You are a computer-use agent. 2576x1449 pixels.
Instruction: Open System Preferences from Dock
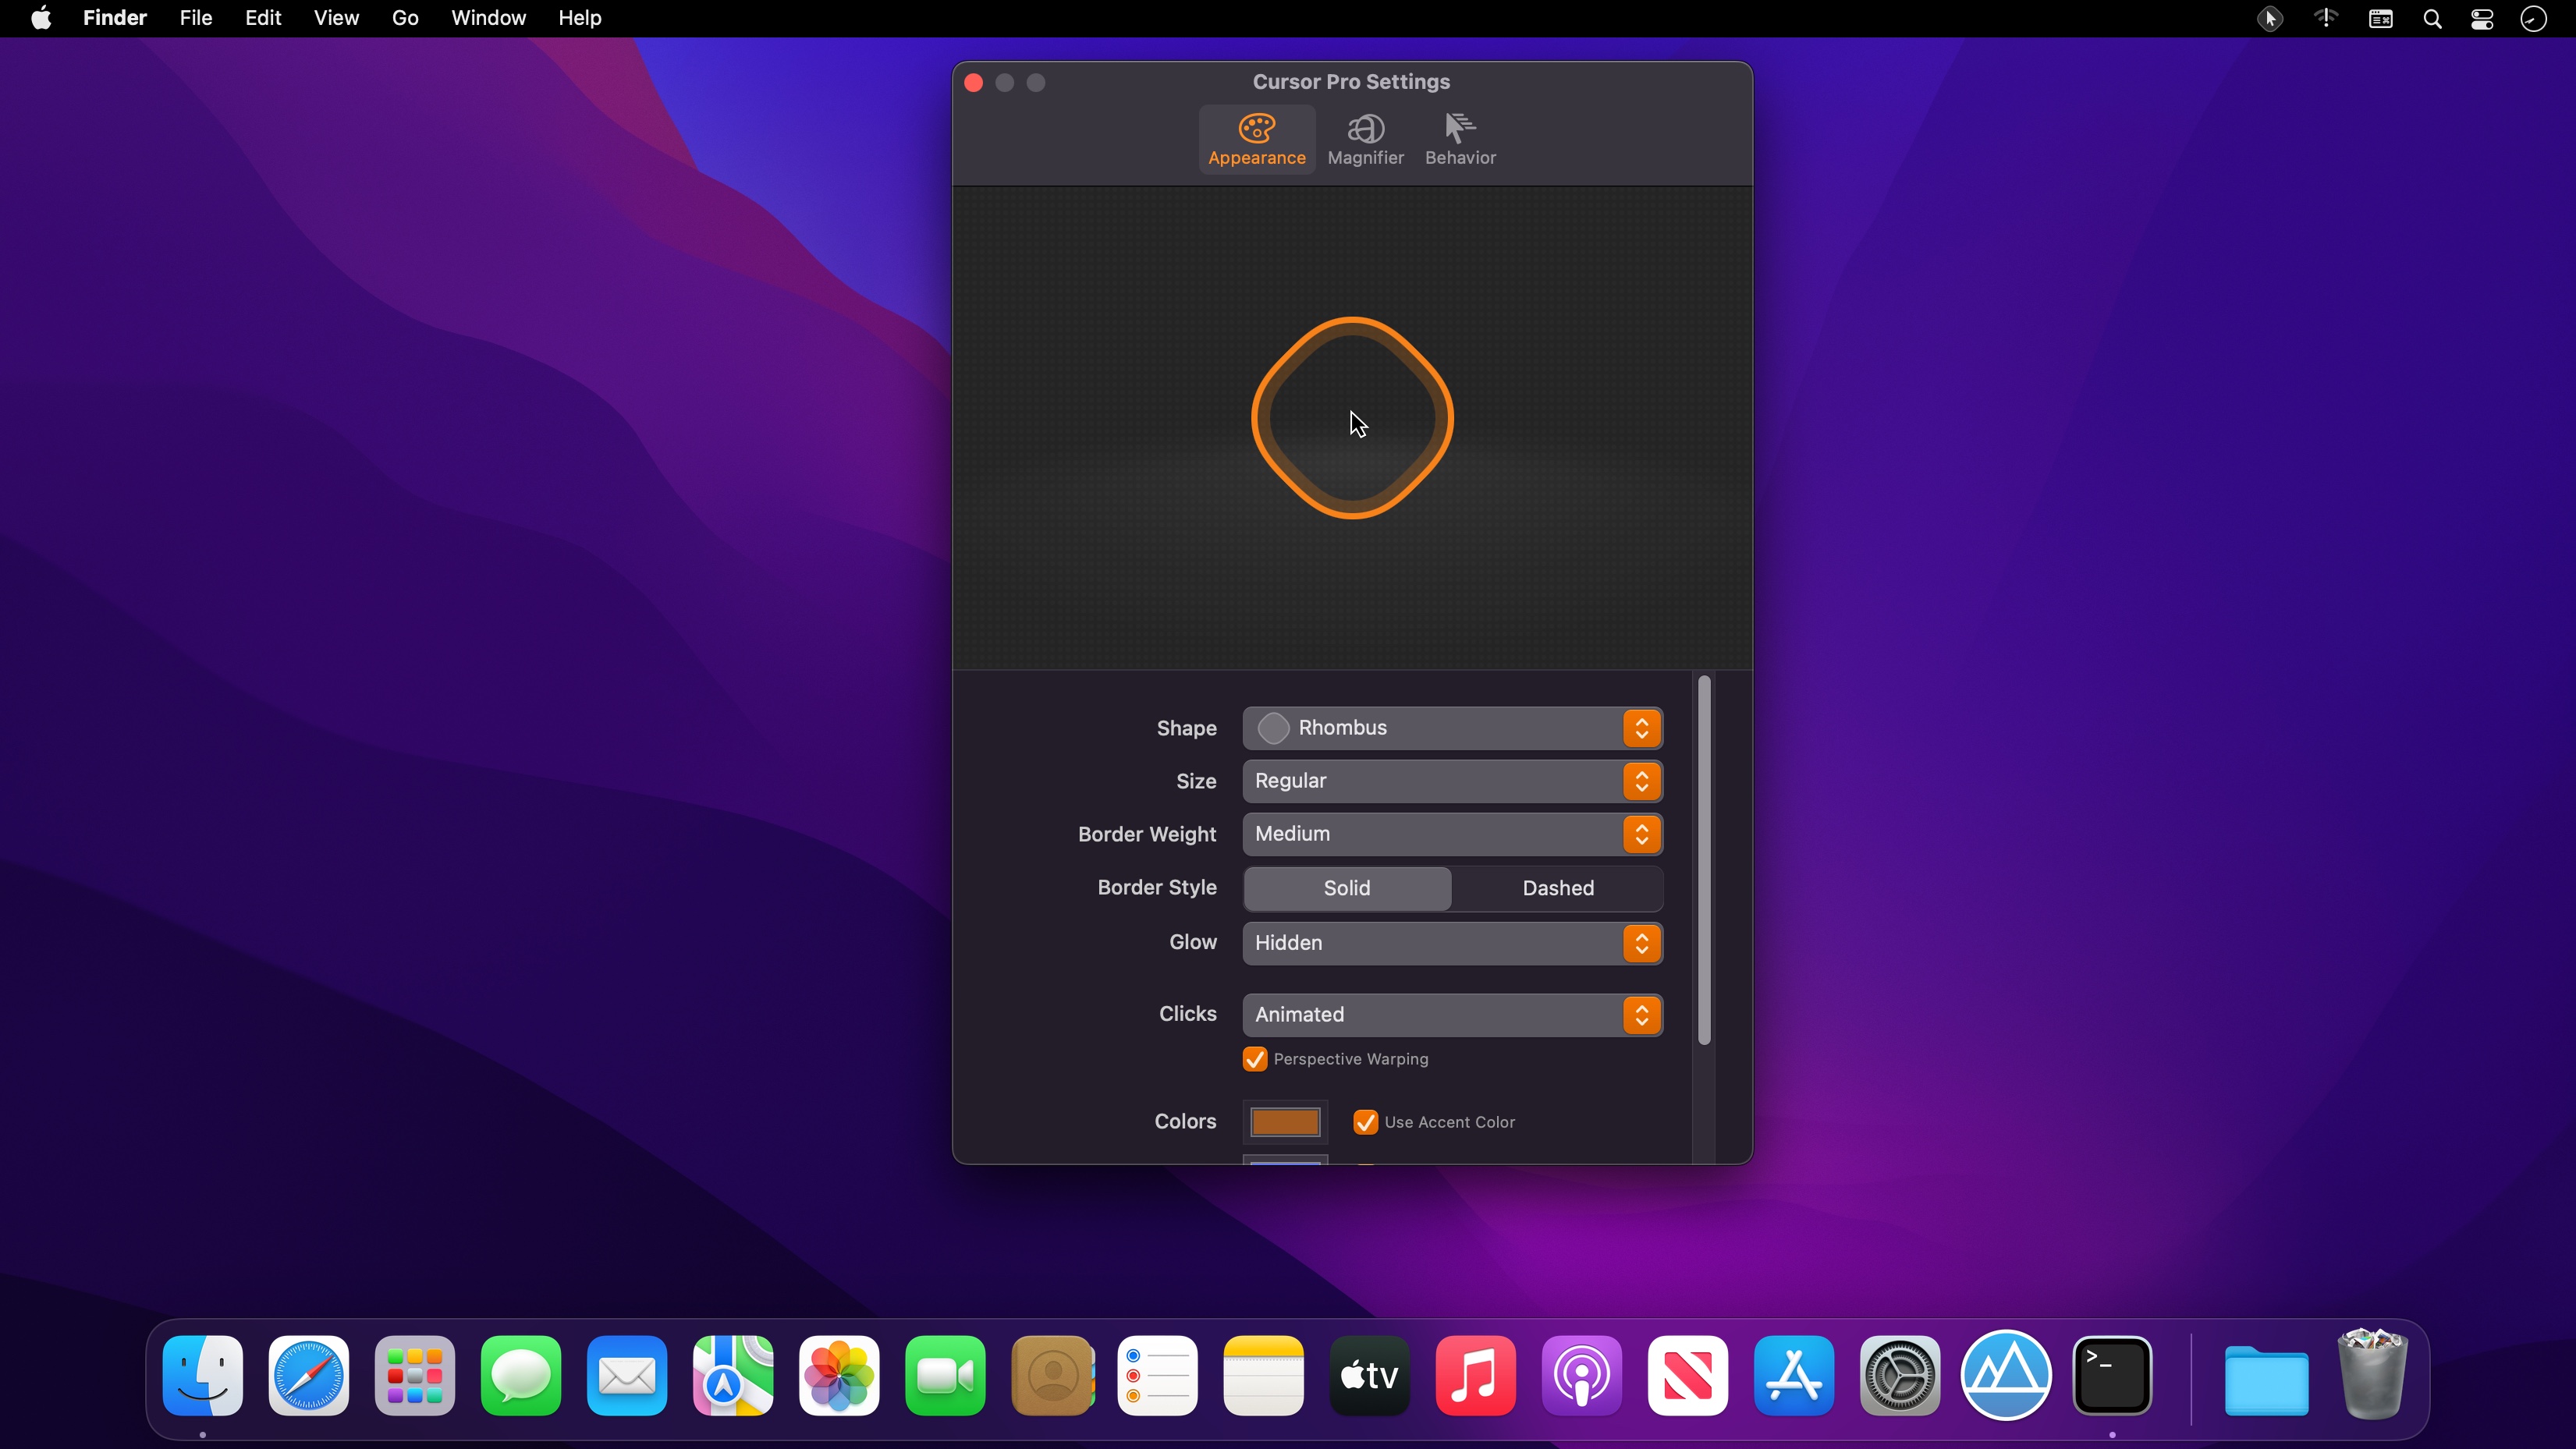1900,1376
